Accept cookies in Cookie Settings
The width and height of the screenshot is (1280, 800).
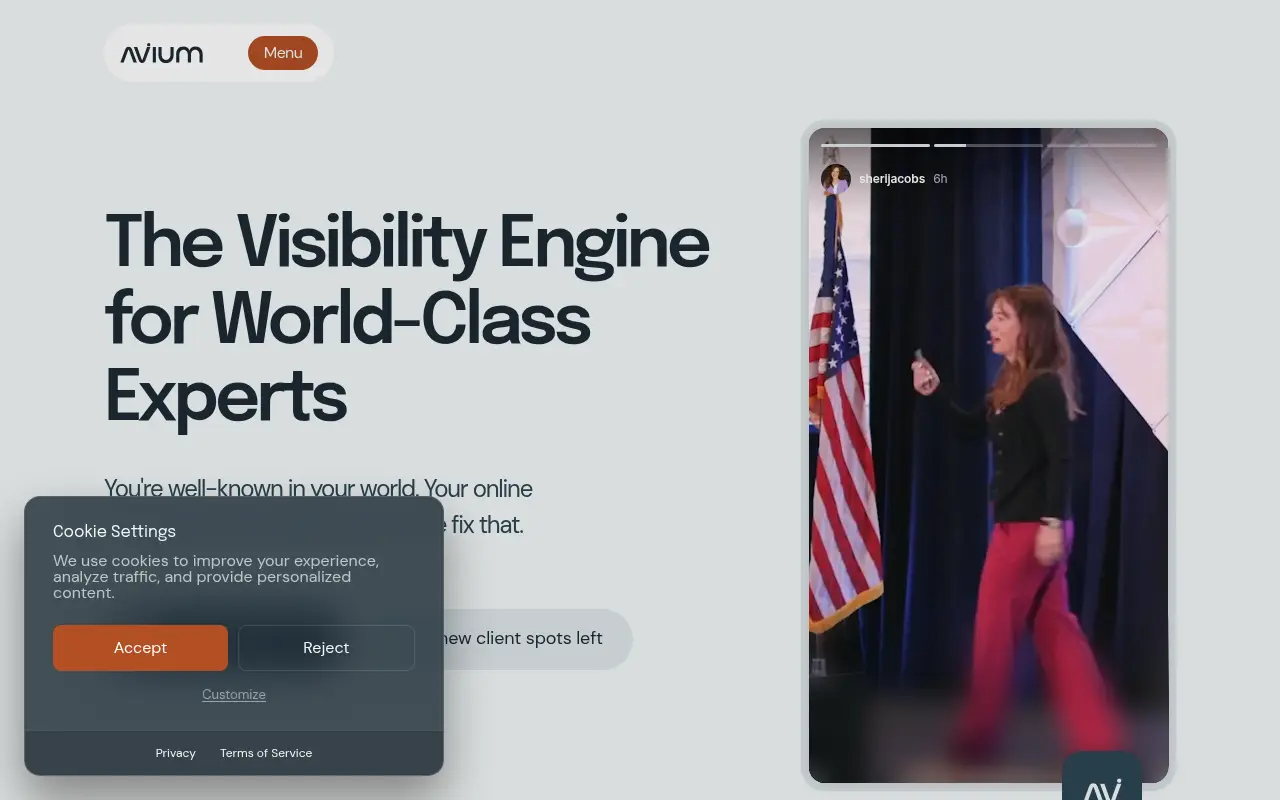140,648
